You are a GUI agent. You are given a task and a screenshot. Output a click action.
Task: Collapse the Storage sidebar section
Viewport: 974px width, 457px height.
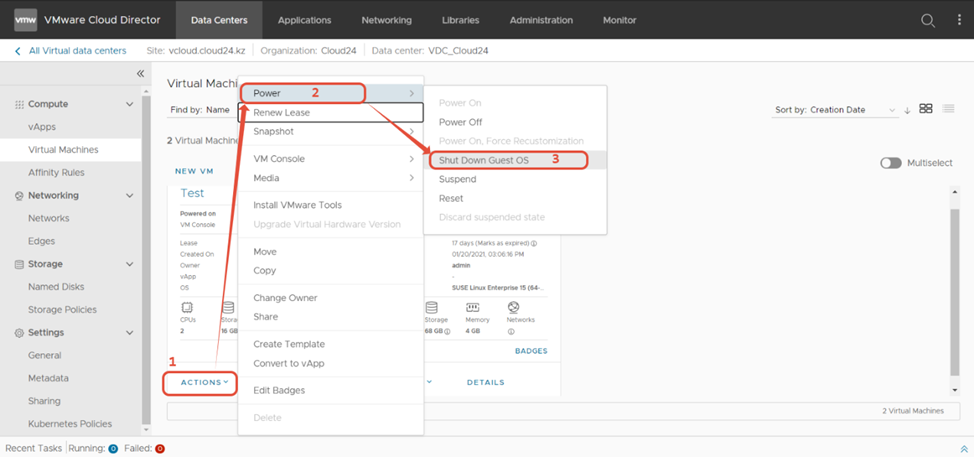point(130,264)
